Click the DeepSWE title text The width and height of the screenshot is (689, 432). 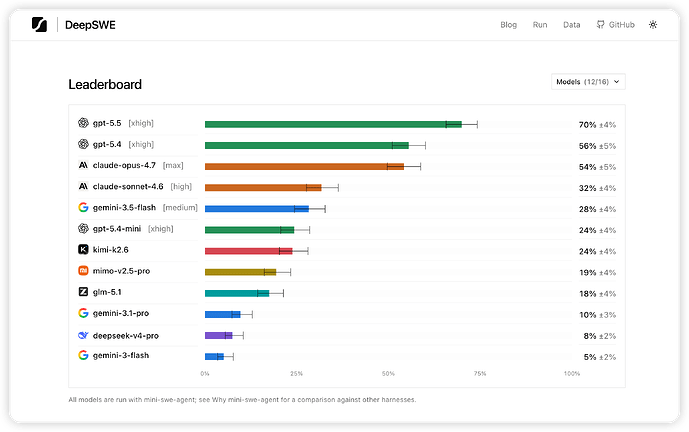[90, 25]
